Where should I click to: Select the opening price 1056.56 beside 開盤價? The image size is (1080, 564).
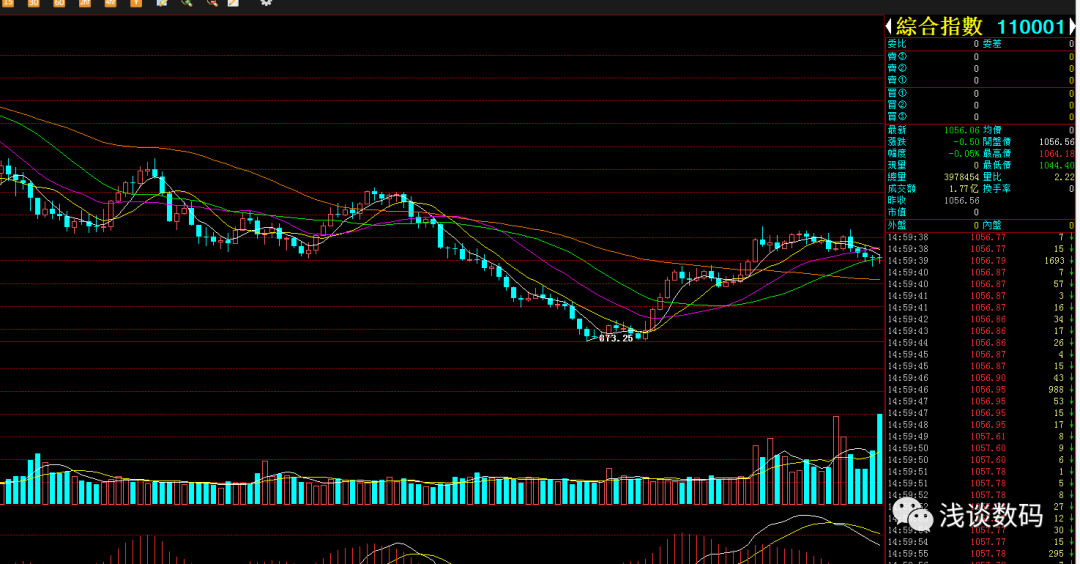coord(1057,142)
